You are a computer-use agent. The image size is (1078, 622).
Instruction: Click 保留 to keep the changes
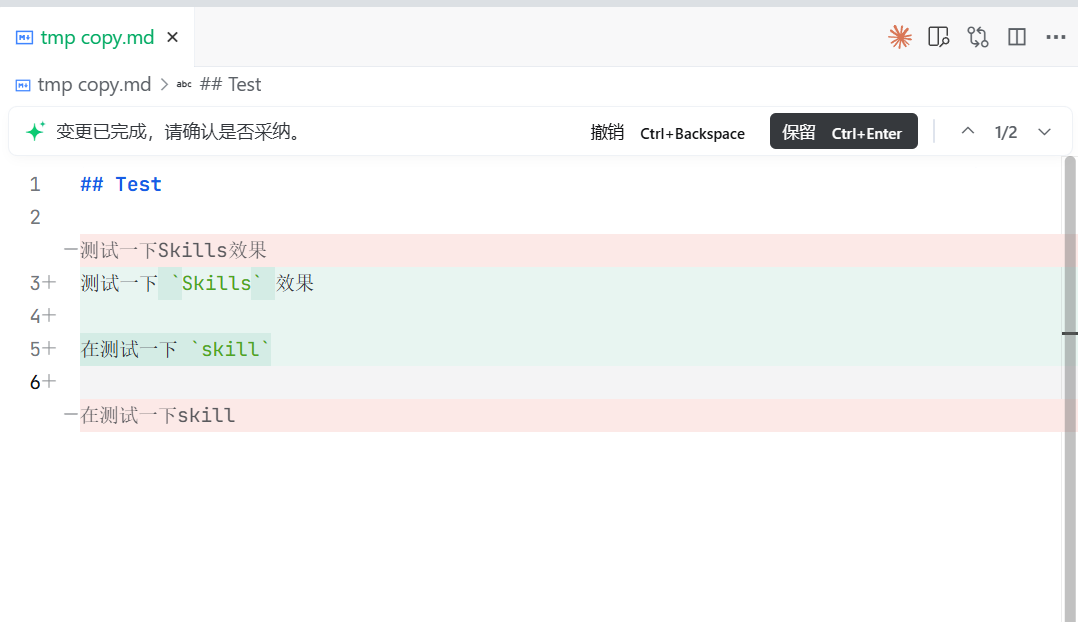tap(799, 133)
